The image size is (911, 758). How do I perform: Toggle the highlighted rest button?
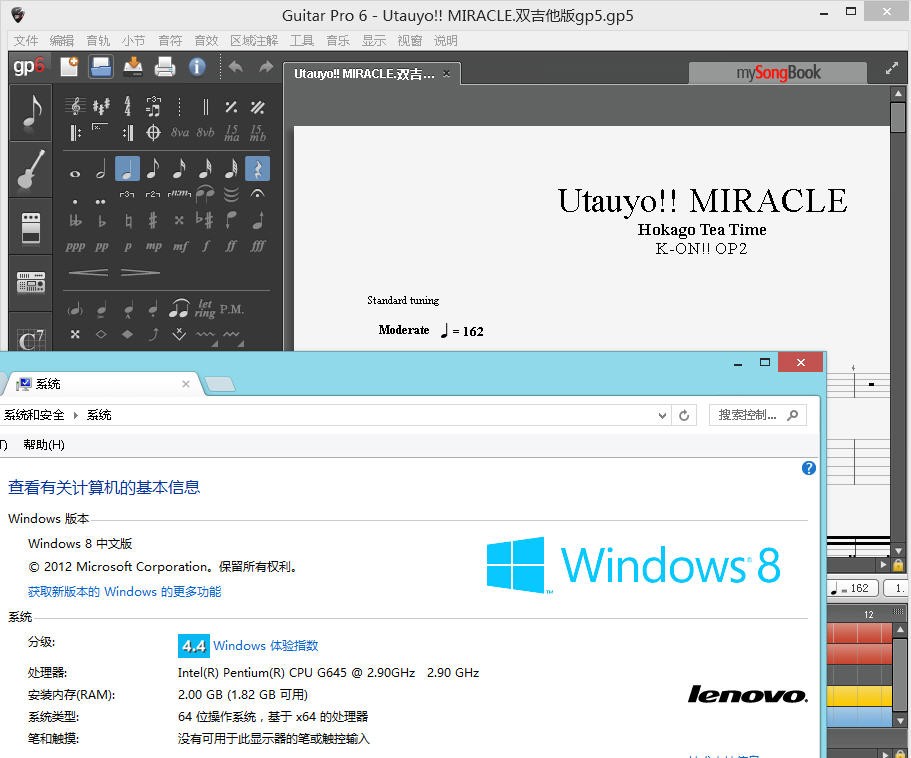click(257, 169)
